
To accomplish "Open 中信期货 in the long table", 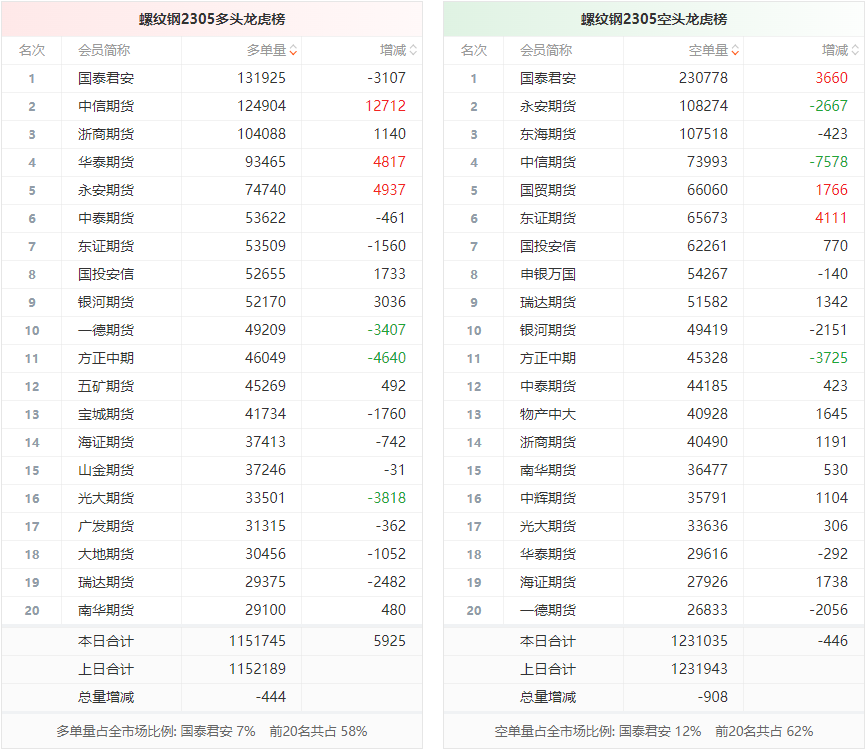I will pos(105,106).
